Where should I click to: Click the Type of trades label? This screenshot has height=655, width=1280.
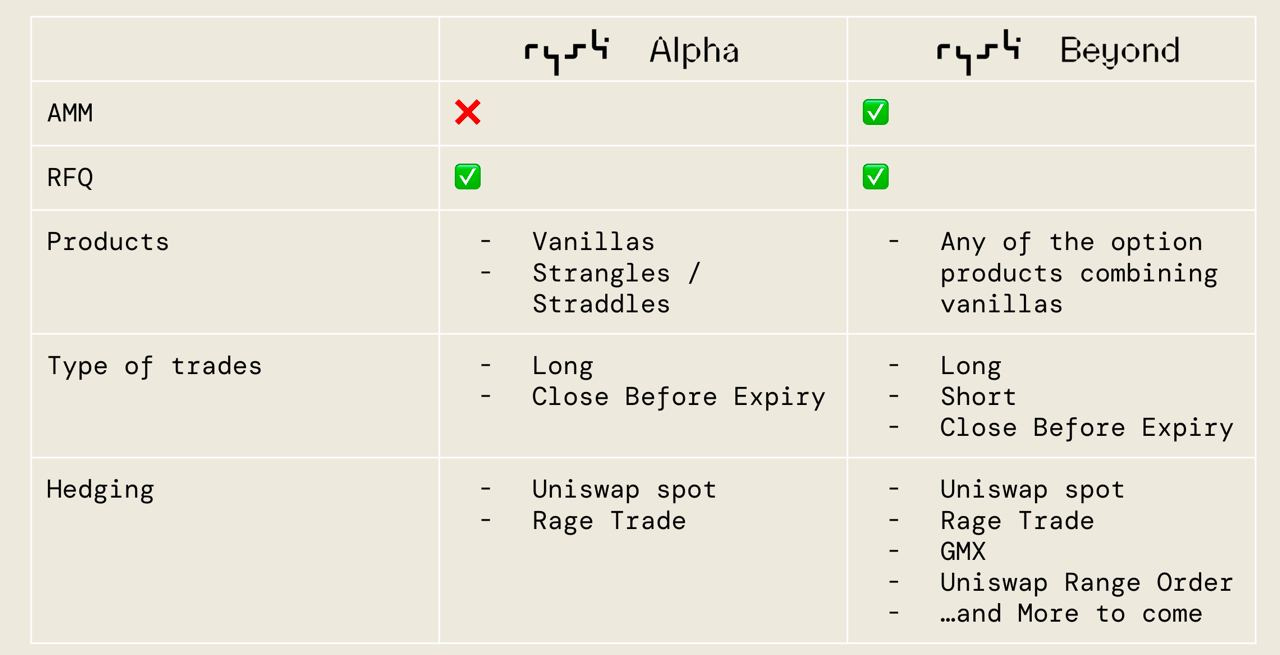[x=154, y=366]
